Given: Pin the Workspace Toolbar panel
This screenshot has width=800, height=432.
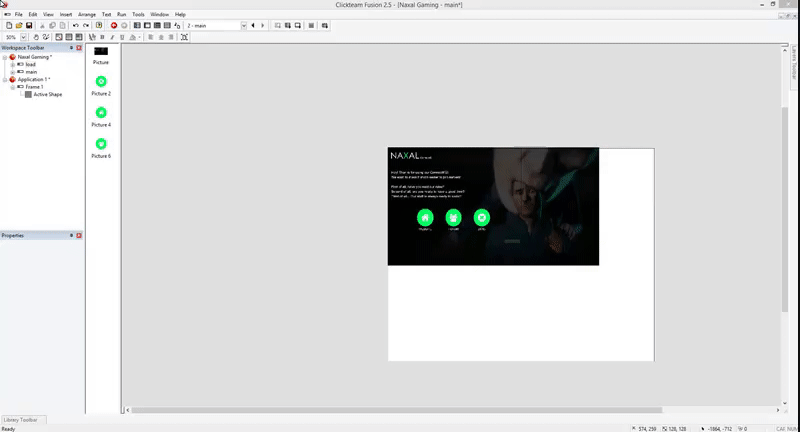Looking at the screenshot, I should (x=71, y=48).
